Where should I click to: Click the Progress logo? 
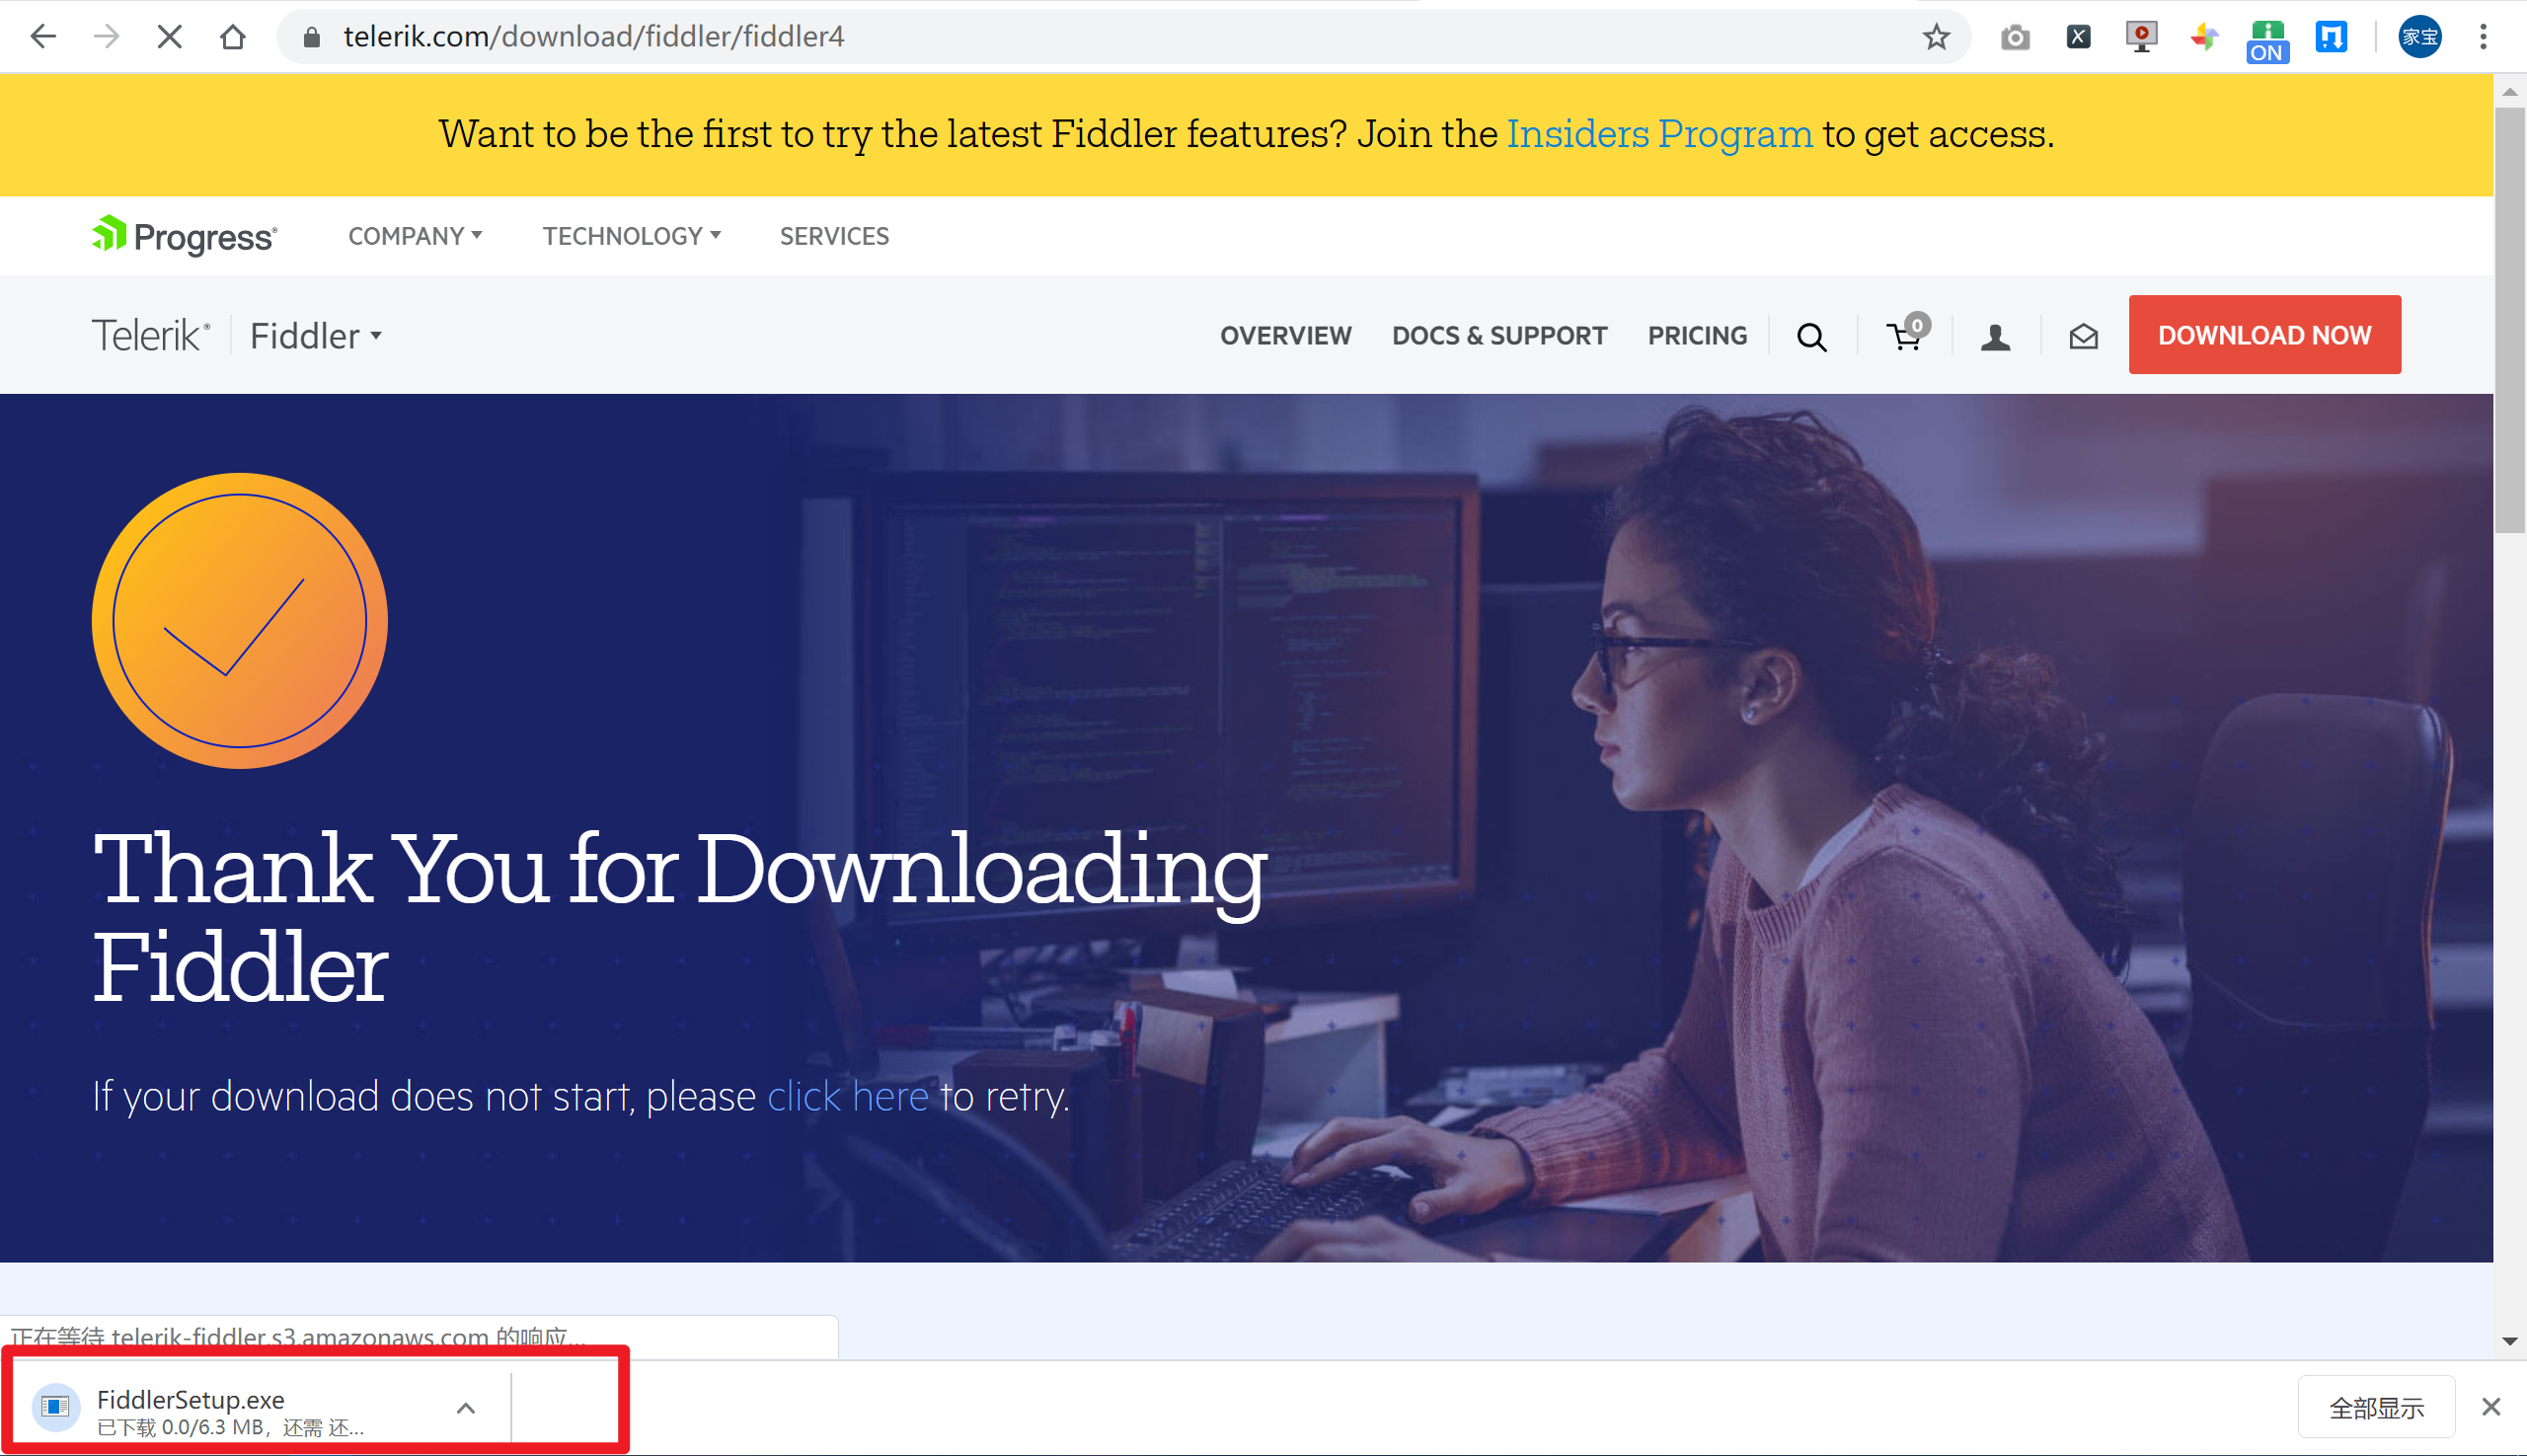[184, 236]
